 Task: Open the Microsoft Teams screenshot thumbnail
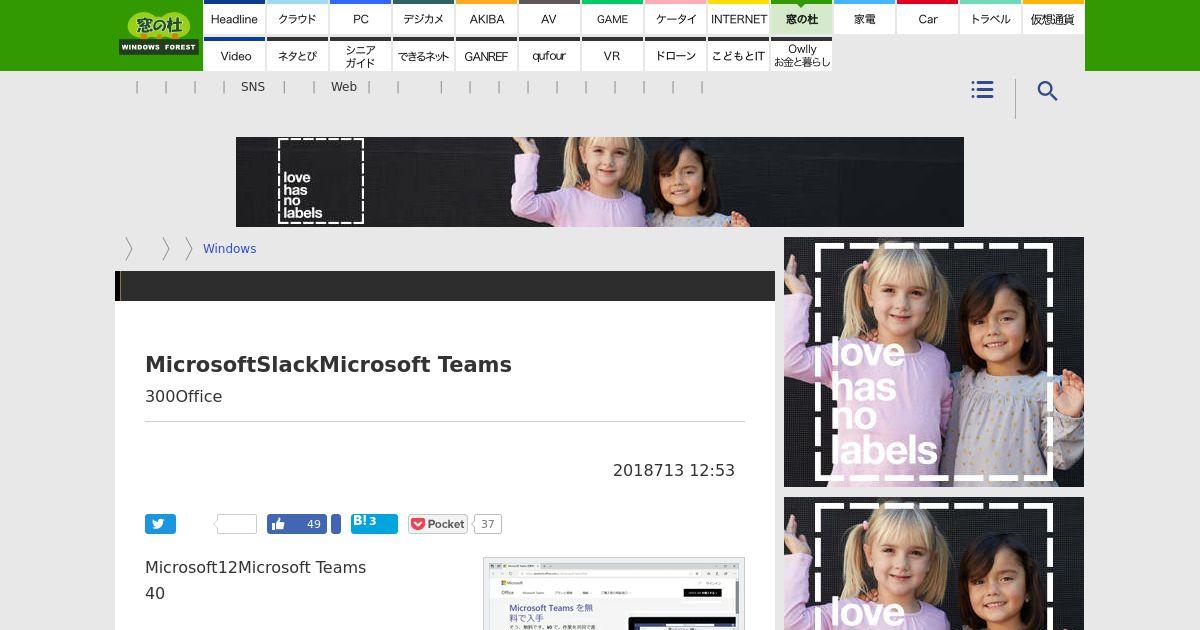point(614,594)
